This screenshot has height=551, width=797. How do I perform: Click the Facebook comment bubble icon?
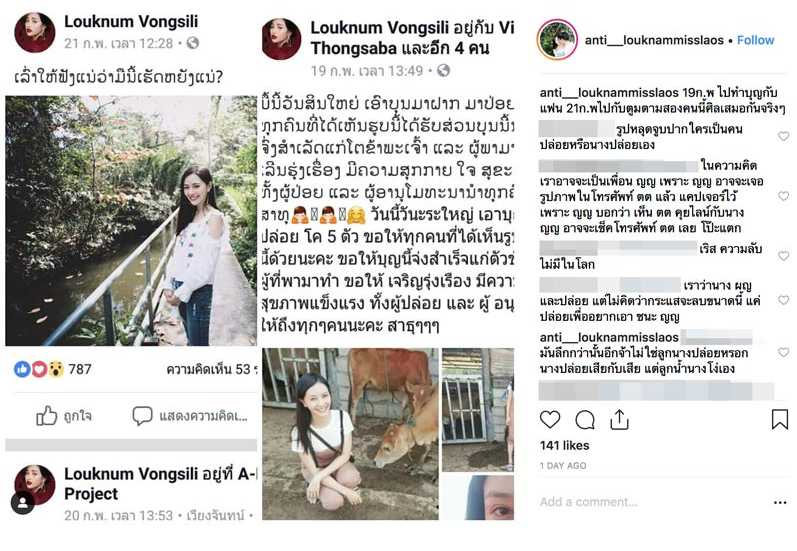pos(142,416)
